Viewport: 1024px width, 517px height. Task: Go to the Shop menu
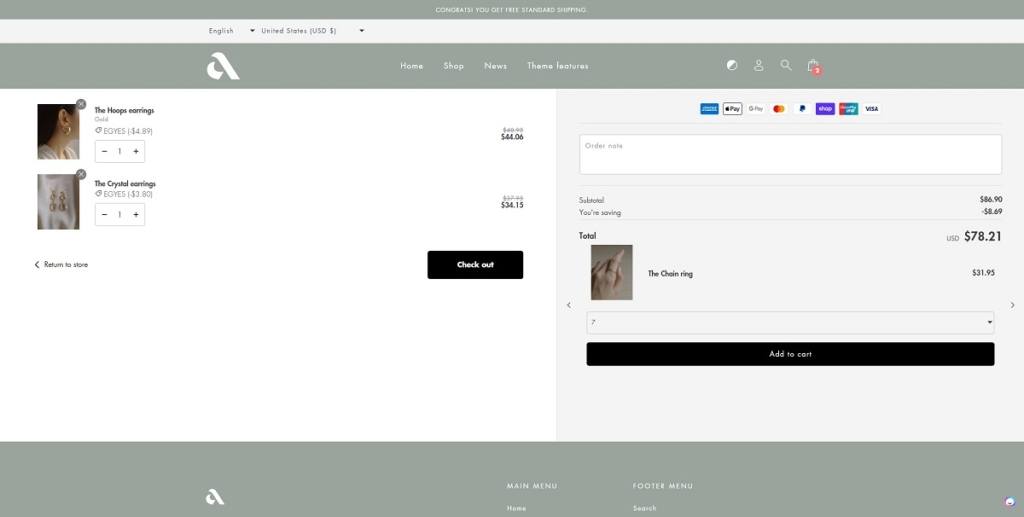(x=454, y=66)
